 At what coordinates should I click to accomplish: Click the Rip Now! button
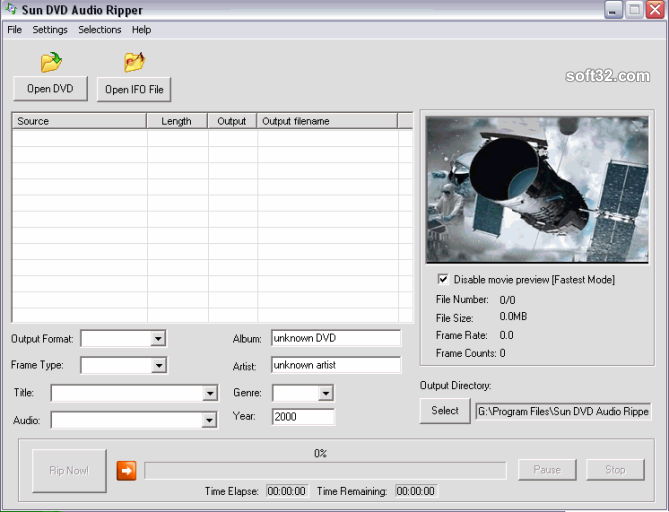(69, 471)
